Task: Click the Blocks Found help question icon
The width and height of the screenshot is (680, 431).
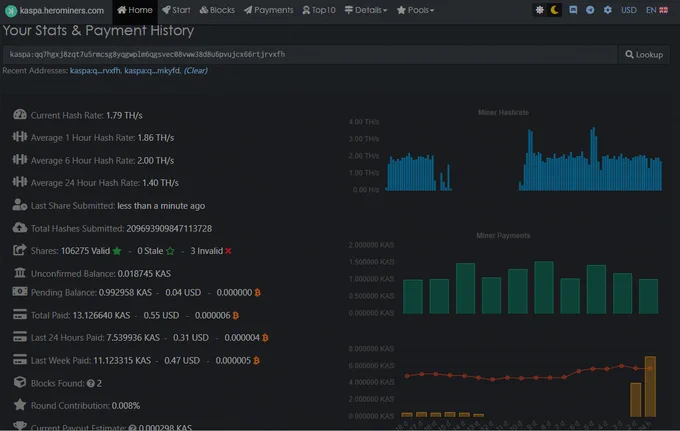Action: pyautogui.click(x=90, y=384)
